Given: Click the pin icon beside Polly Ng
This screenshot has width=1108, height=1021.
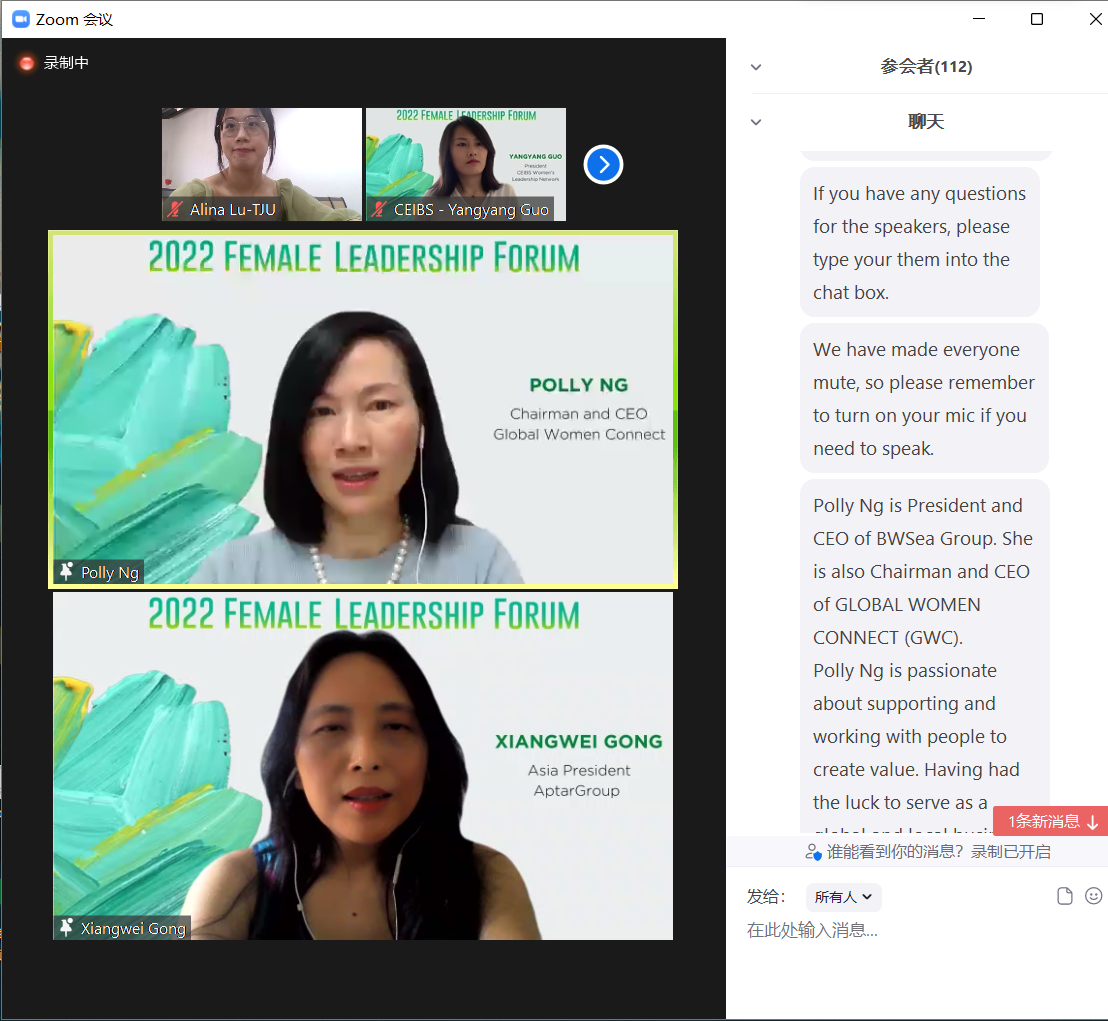Looking at the screenshot, I should click(x=66, y=572).
